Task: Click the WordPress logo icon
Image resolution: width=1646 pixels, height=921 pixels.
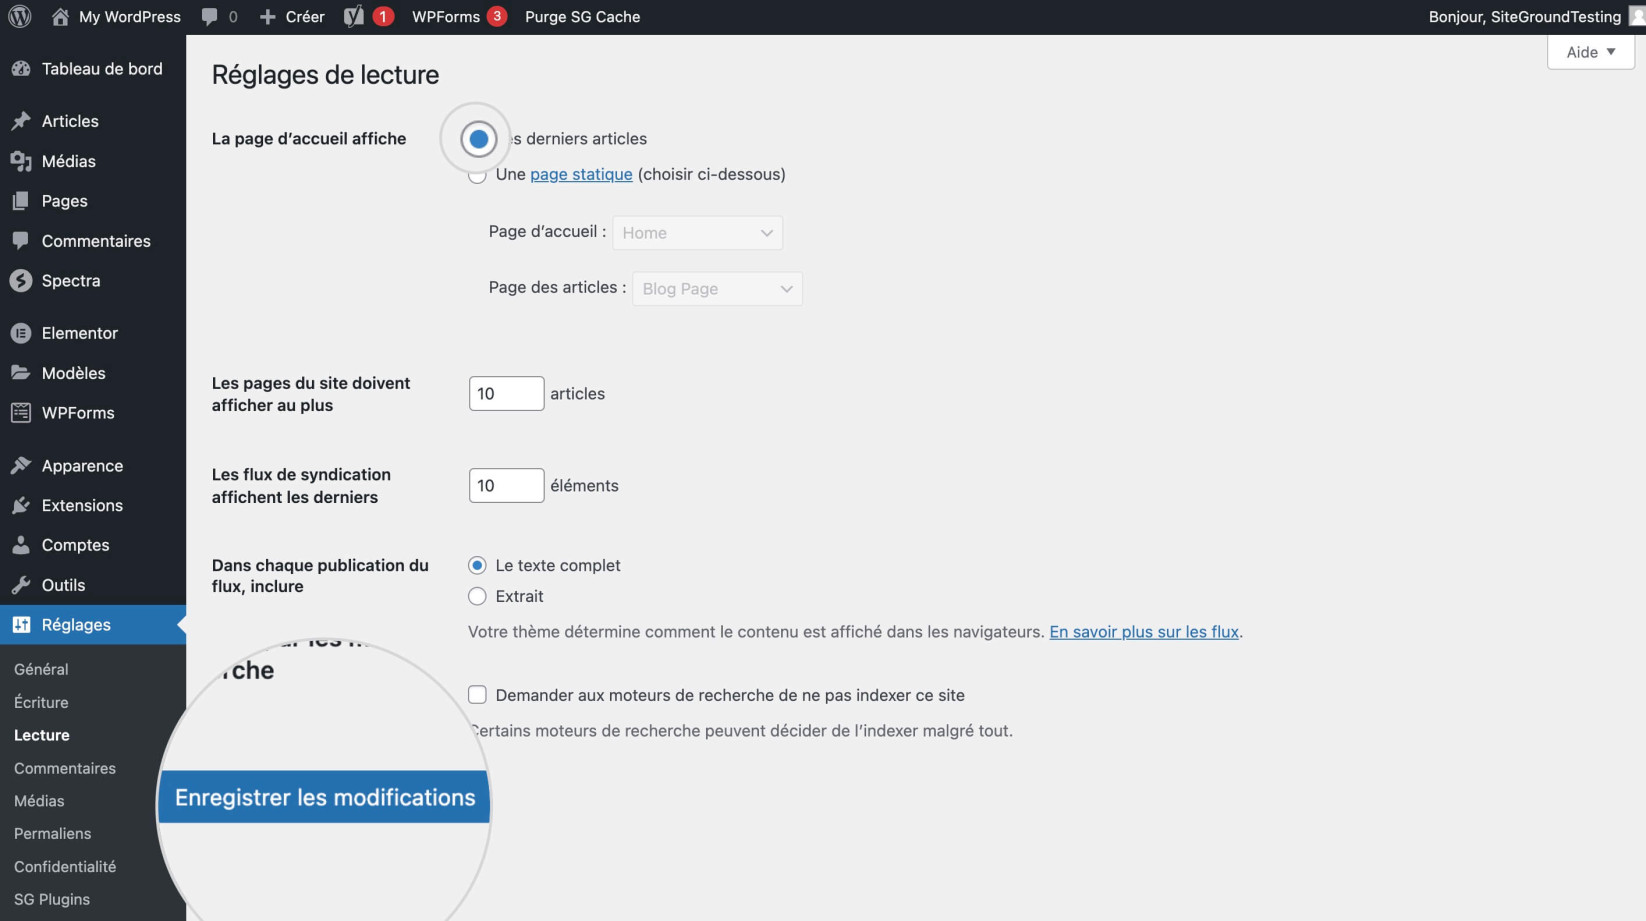Action: (20, 17)
